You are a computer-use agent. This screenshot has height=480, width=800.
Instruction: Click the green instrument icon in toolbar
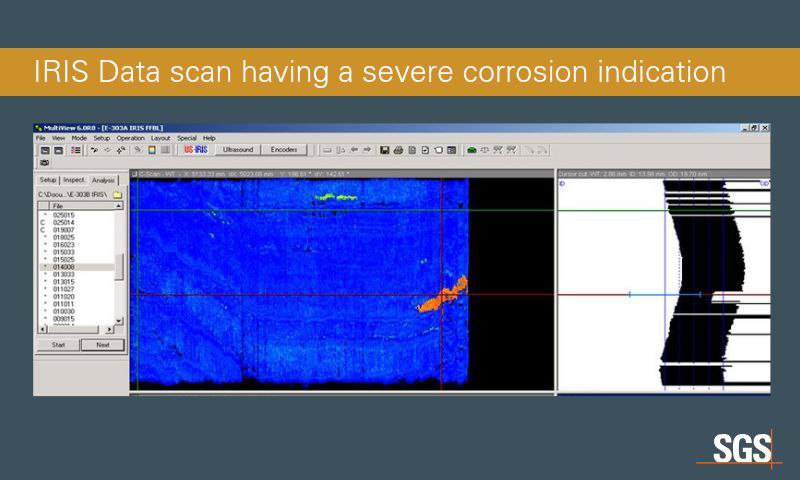[472, 150]
